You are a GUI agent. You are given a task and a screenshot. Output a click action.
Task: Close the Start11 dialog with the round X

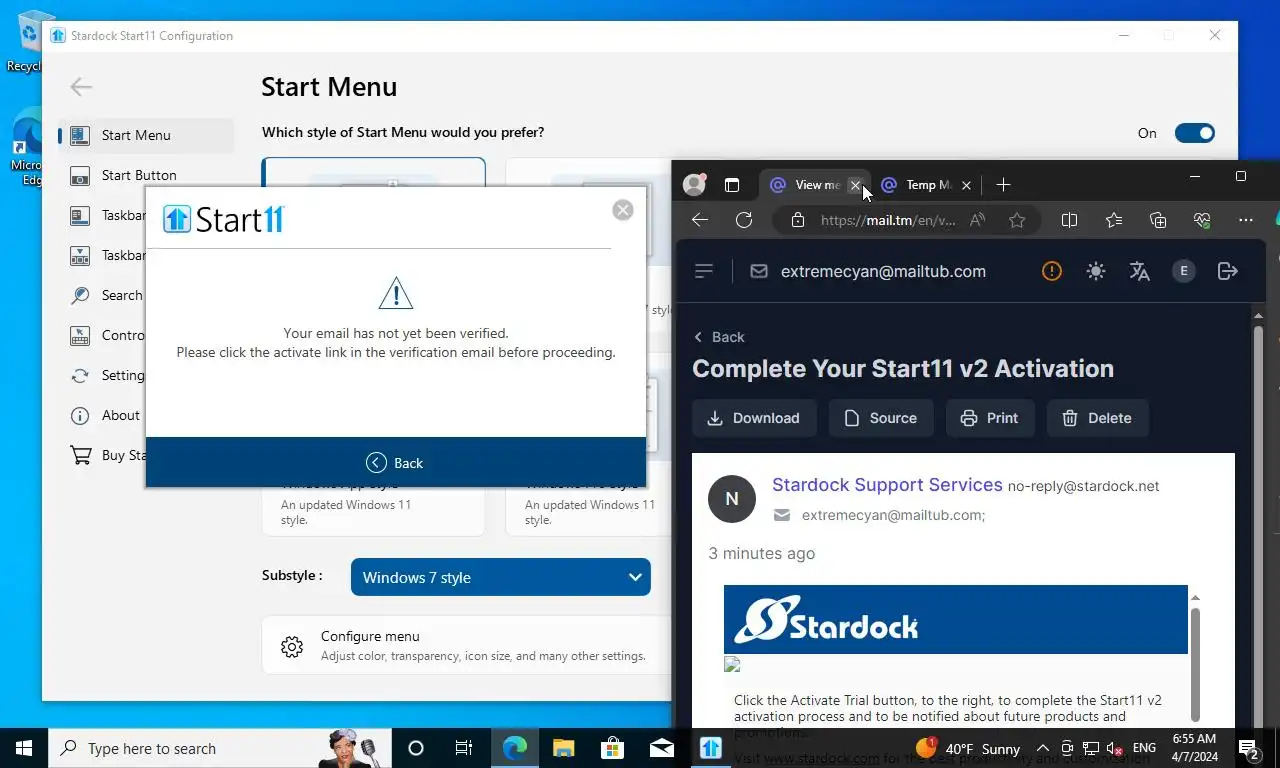click(x=623, y=210)
